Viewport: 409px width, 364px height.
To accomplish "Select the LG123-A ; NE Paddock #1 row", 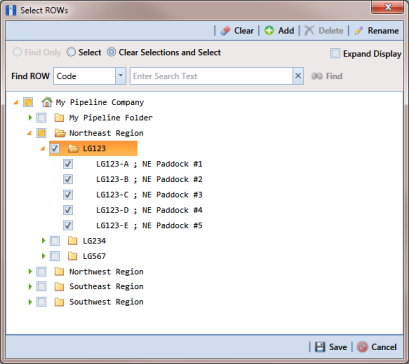I will click(x=149, y=164).
